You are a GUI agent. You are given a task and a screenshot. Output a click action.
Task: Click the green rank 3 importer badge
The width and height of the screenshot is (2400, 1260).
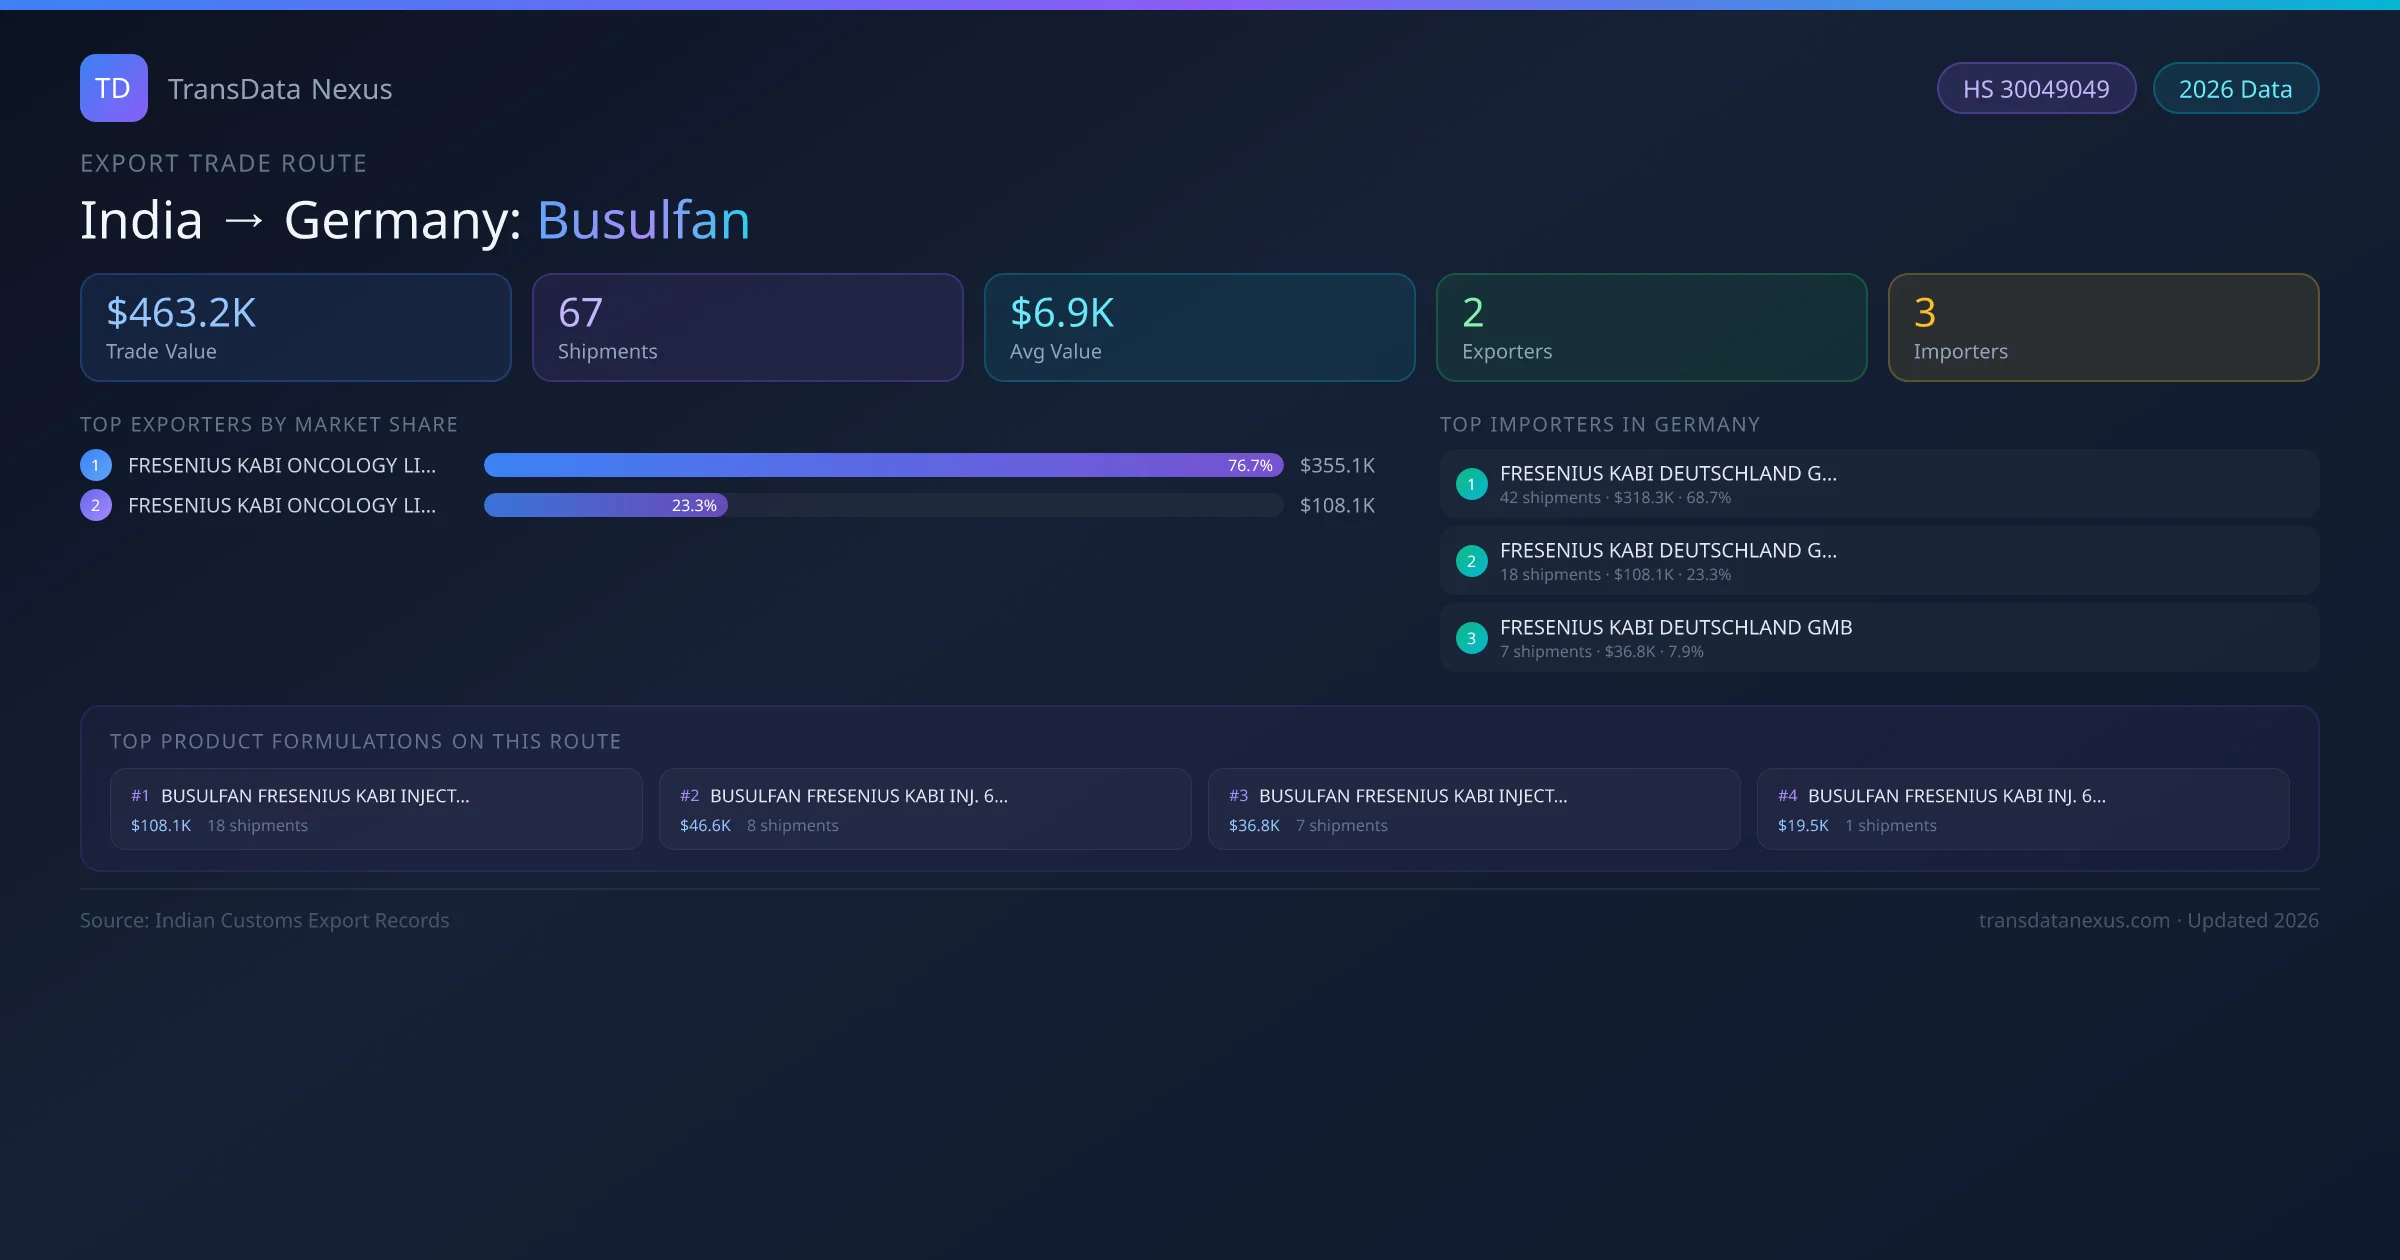click(x=1471, y=638)
